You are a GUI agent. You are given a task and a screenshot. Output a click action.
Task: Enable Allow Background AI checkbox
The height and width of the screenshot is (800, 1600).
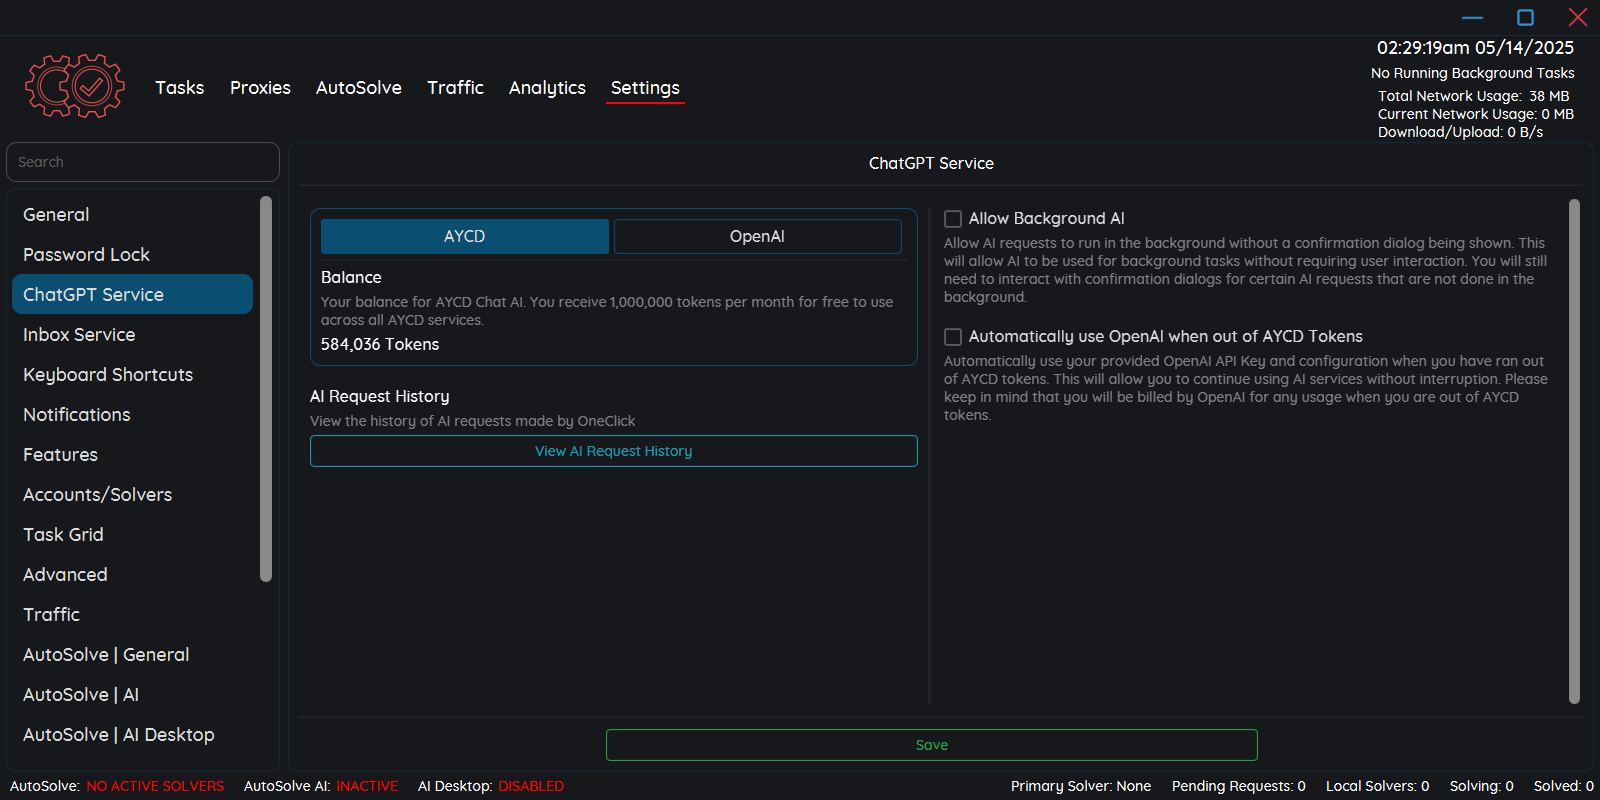click(x=953, y=219)
